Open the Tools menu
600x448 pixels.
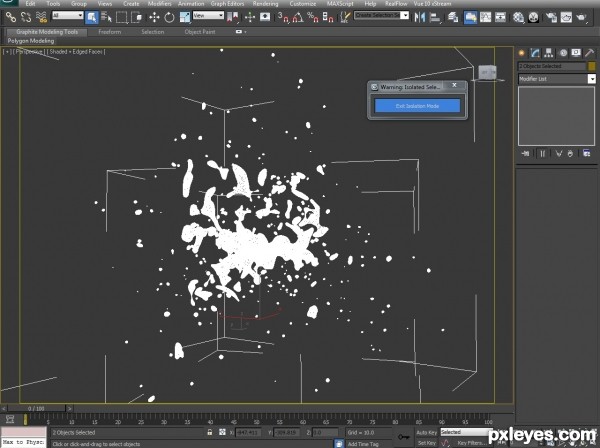[x=53, y=3]
